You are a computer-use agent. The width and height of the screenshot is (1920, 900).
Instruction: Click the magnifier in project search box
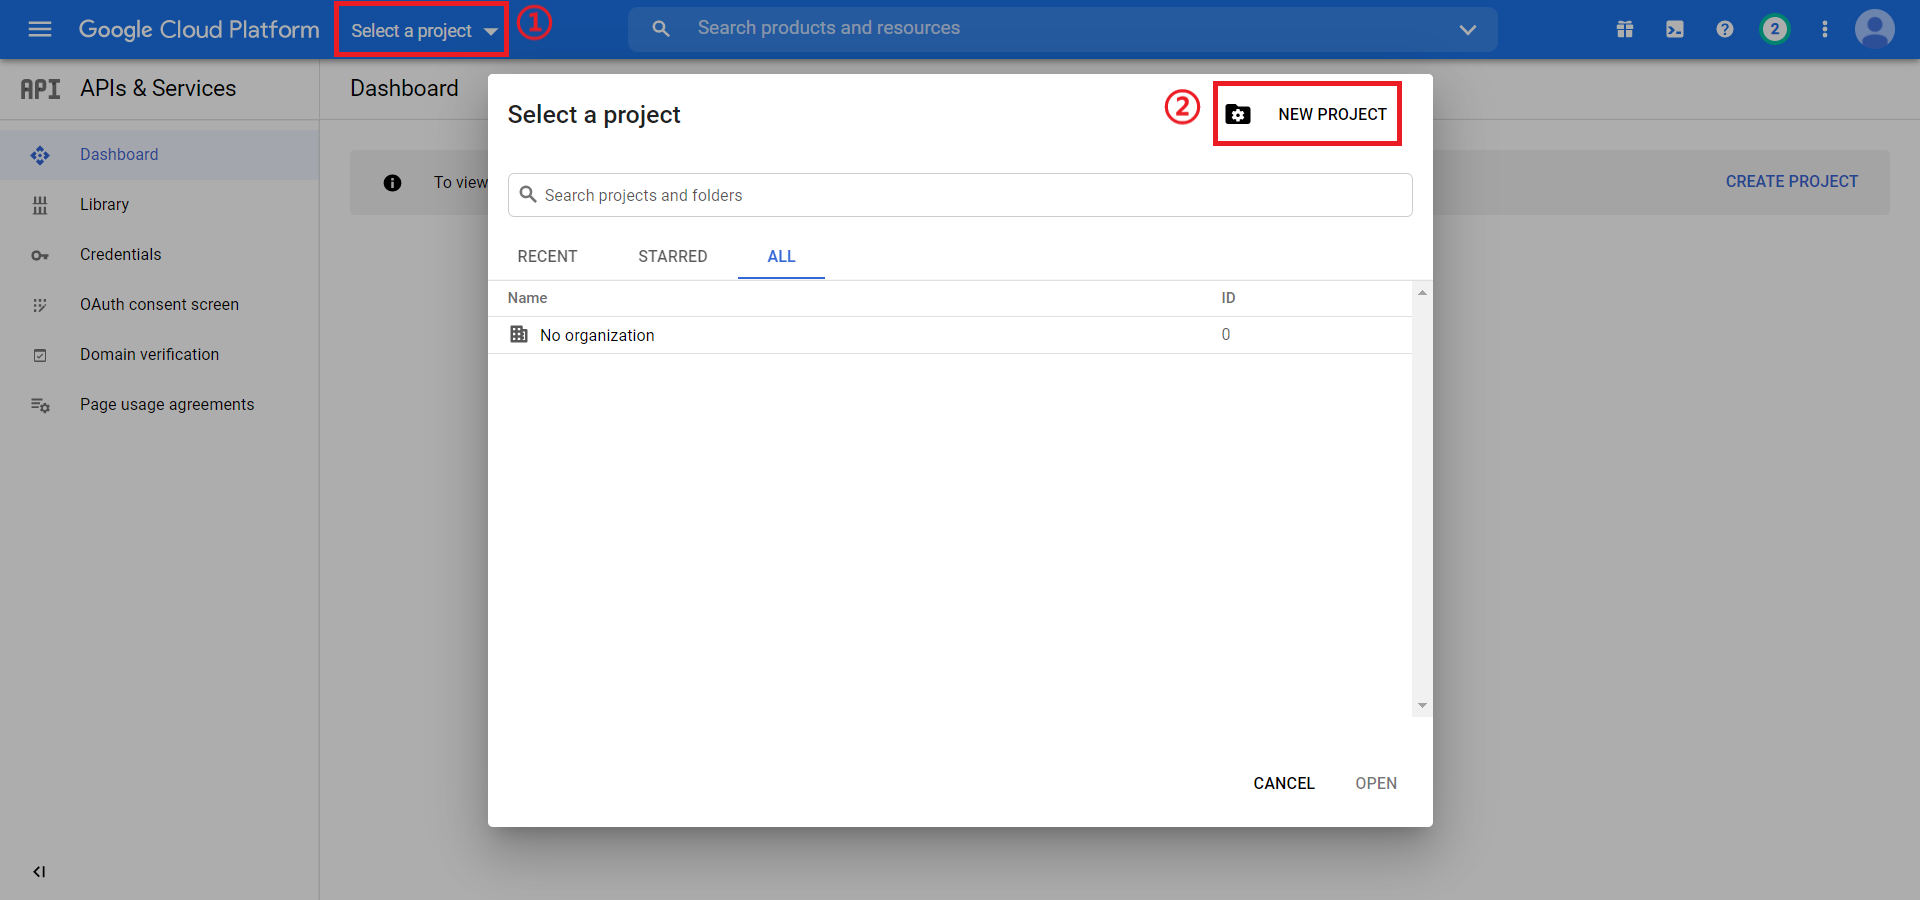tap(528, 195)
